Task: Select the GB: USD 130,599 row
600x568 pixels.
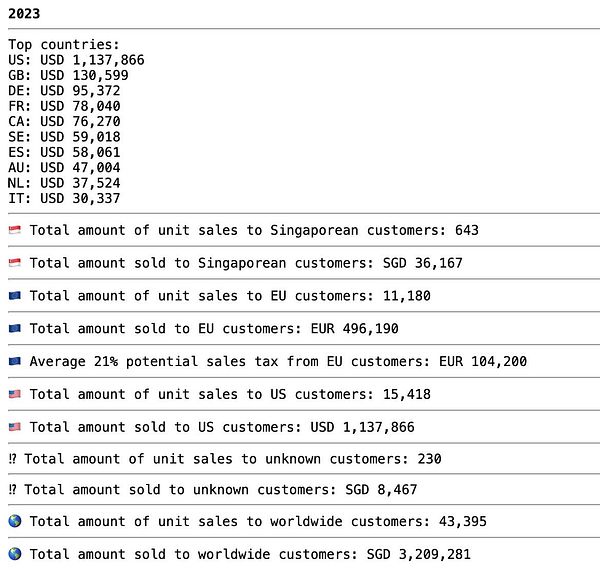Action: tap(68, 75)
